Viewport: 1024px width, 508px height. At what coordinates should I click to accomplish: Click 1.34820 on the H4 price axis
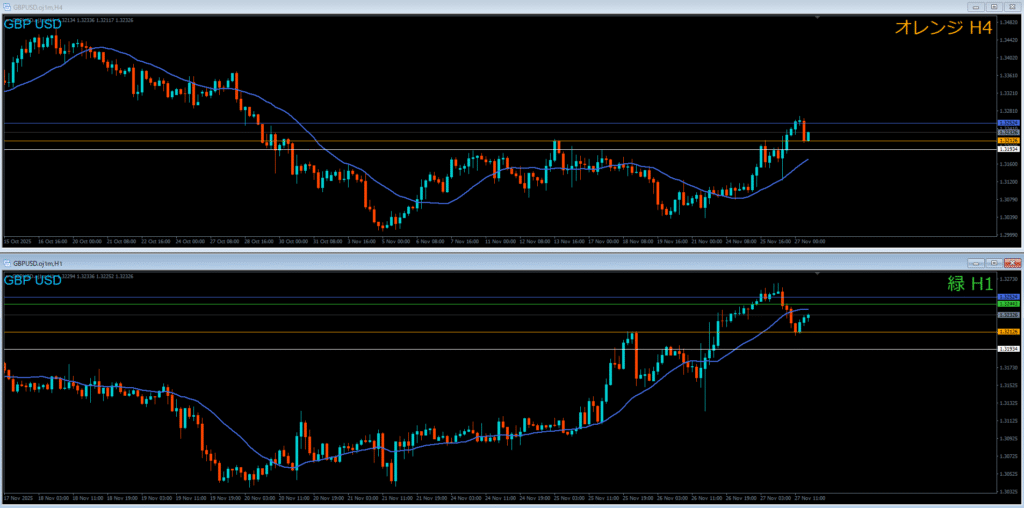(x=1009, y=22)
